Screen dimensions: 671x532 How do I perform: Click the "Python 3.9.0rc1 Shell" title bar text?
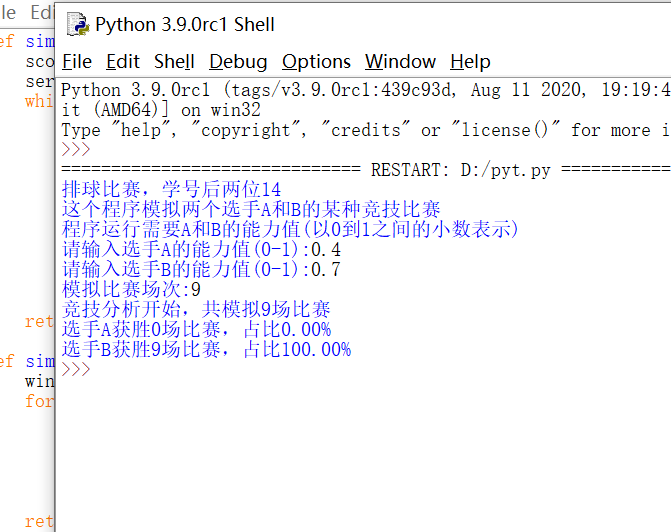(185, 24)
